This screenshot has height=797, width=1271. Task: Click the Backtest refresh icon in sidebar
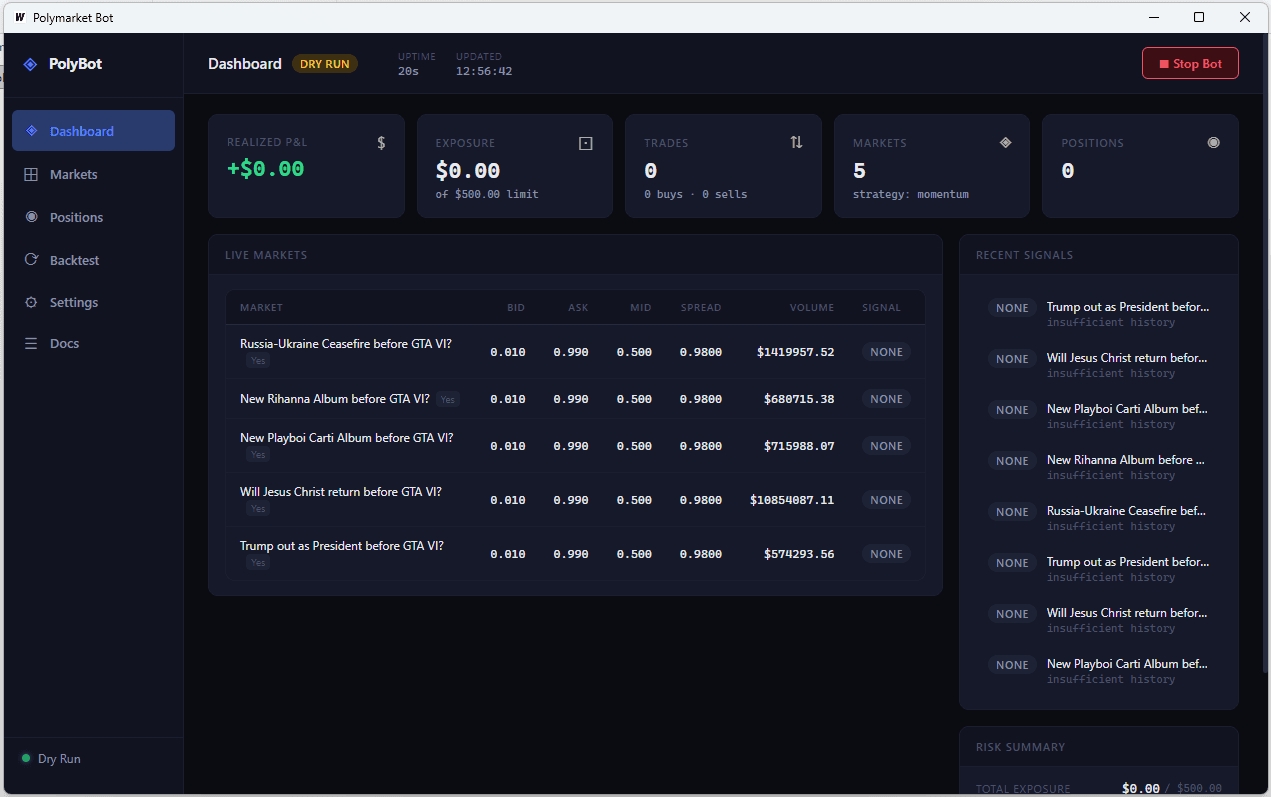point(31,260)
